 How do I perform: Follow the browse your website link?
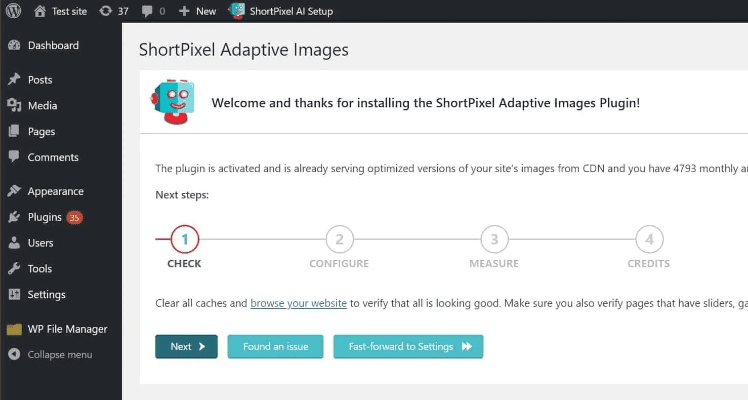(298, 303)
